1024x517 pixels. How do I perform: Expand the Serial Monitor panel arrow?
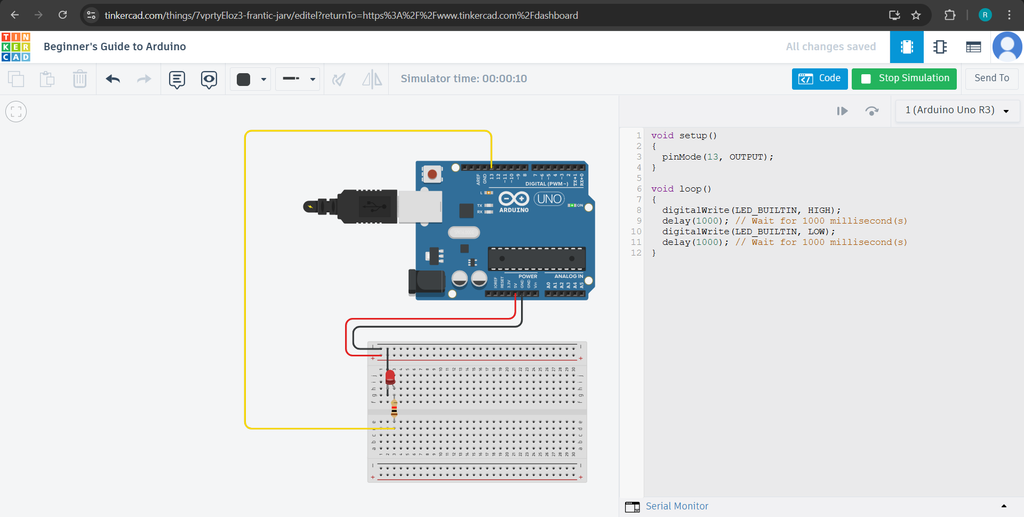[x=1004, y=507]
